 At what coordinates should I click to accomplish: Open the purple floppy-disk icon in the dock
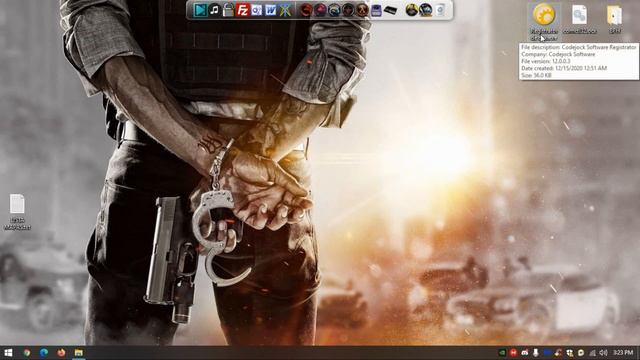376,10
